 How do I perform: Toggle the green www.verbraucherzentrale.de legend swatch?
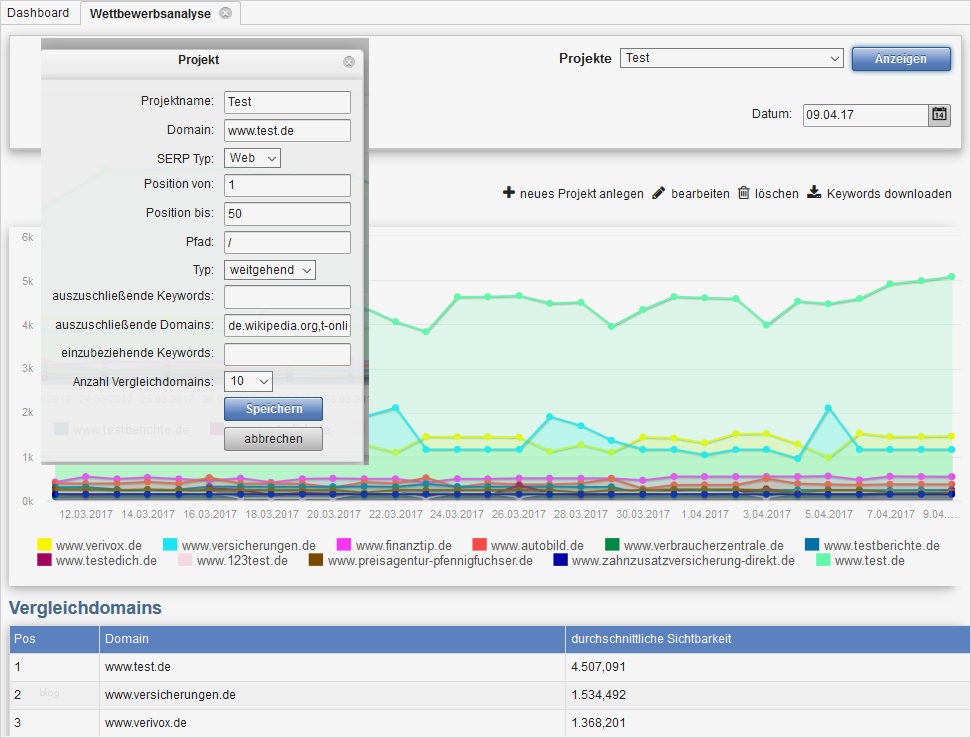[x=612, y=545]
